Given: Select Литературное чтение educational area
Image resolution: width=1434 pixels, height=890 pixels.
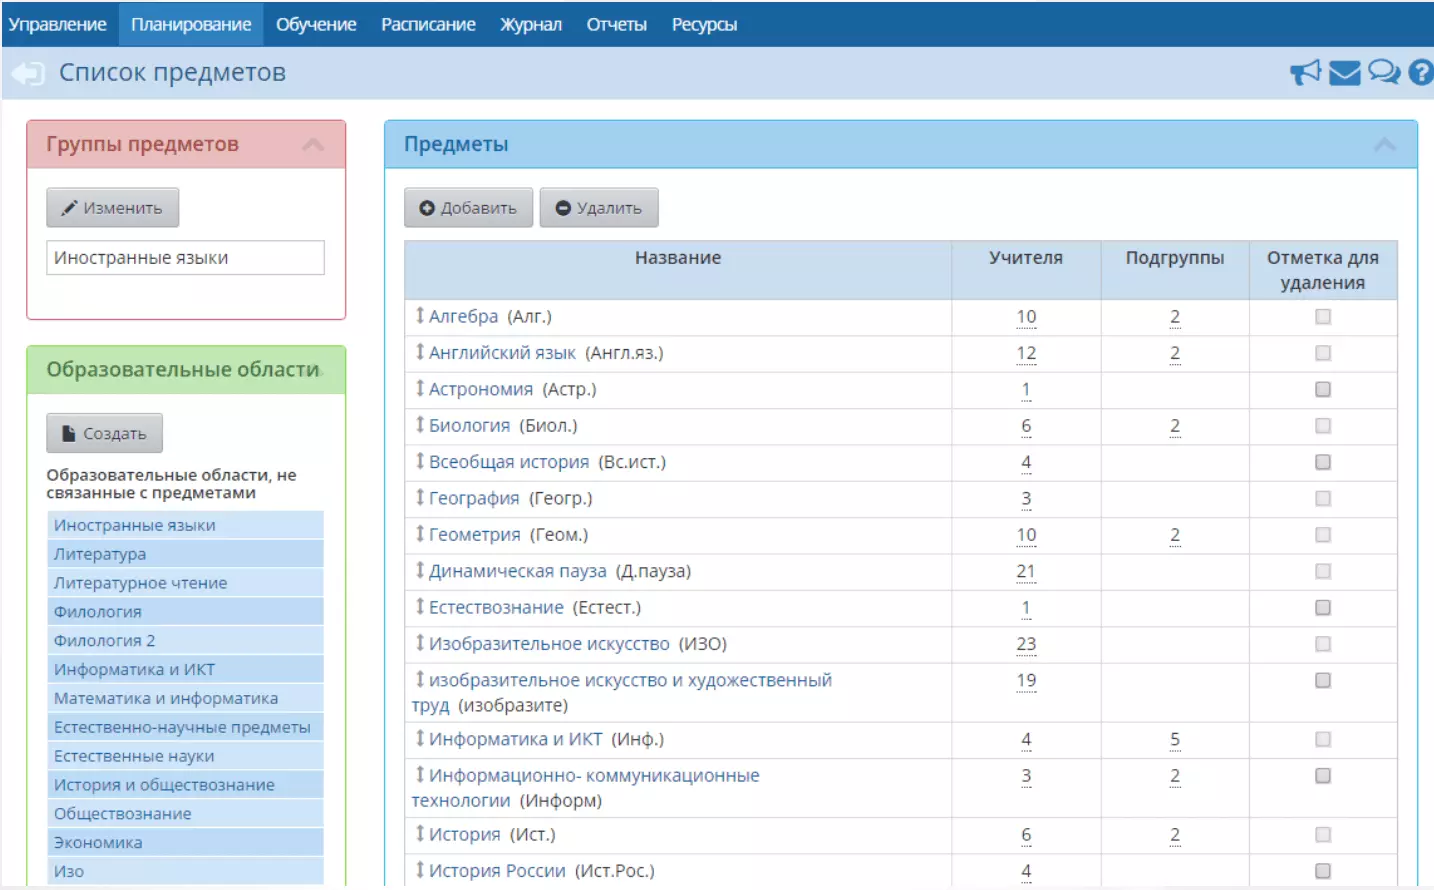Looking at the screenshot, I should 185,583.
